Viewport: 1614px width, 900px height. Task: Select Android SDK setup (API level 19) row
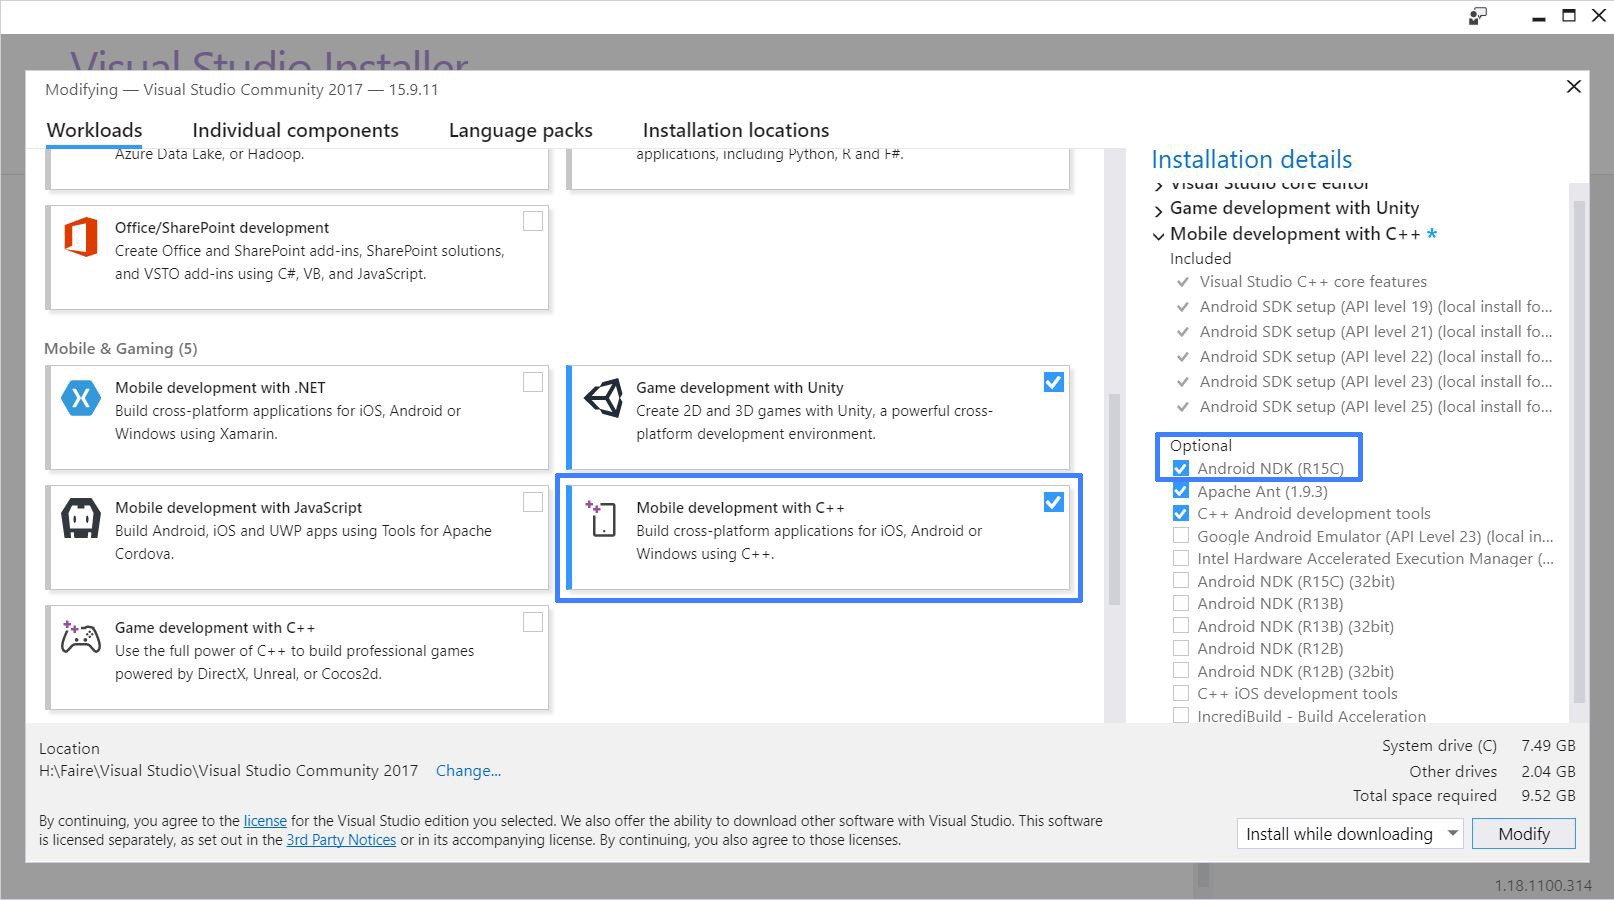tap(1365, 306)
